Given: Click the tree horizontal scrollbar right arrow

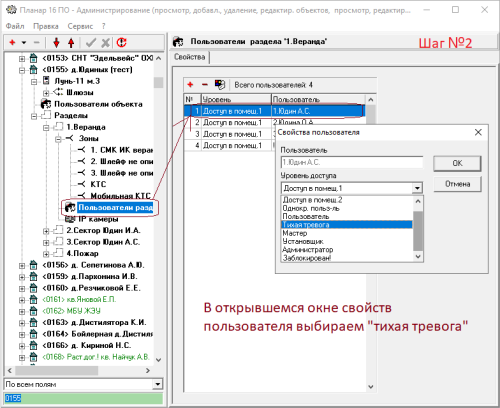Looking at the screenshot, I should pos(148,370).
